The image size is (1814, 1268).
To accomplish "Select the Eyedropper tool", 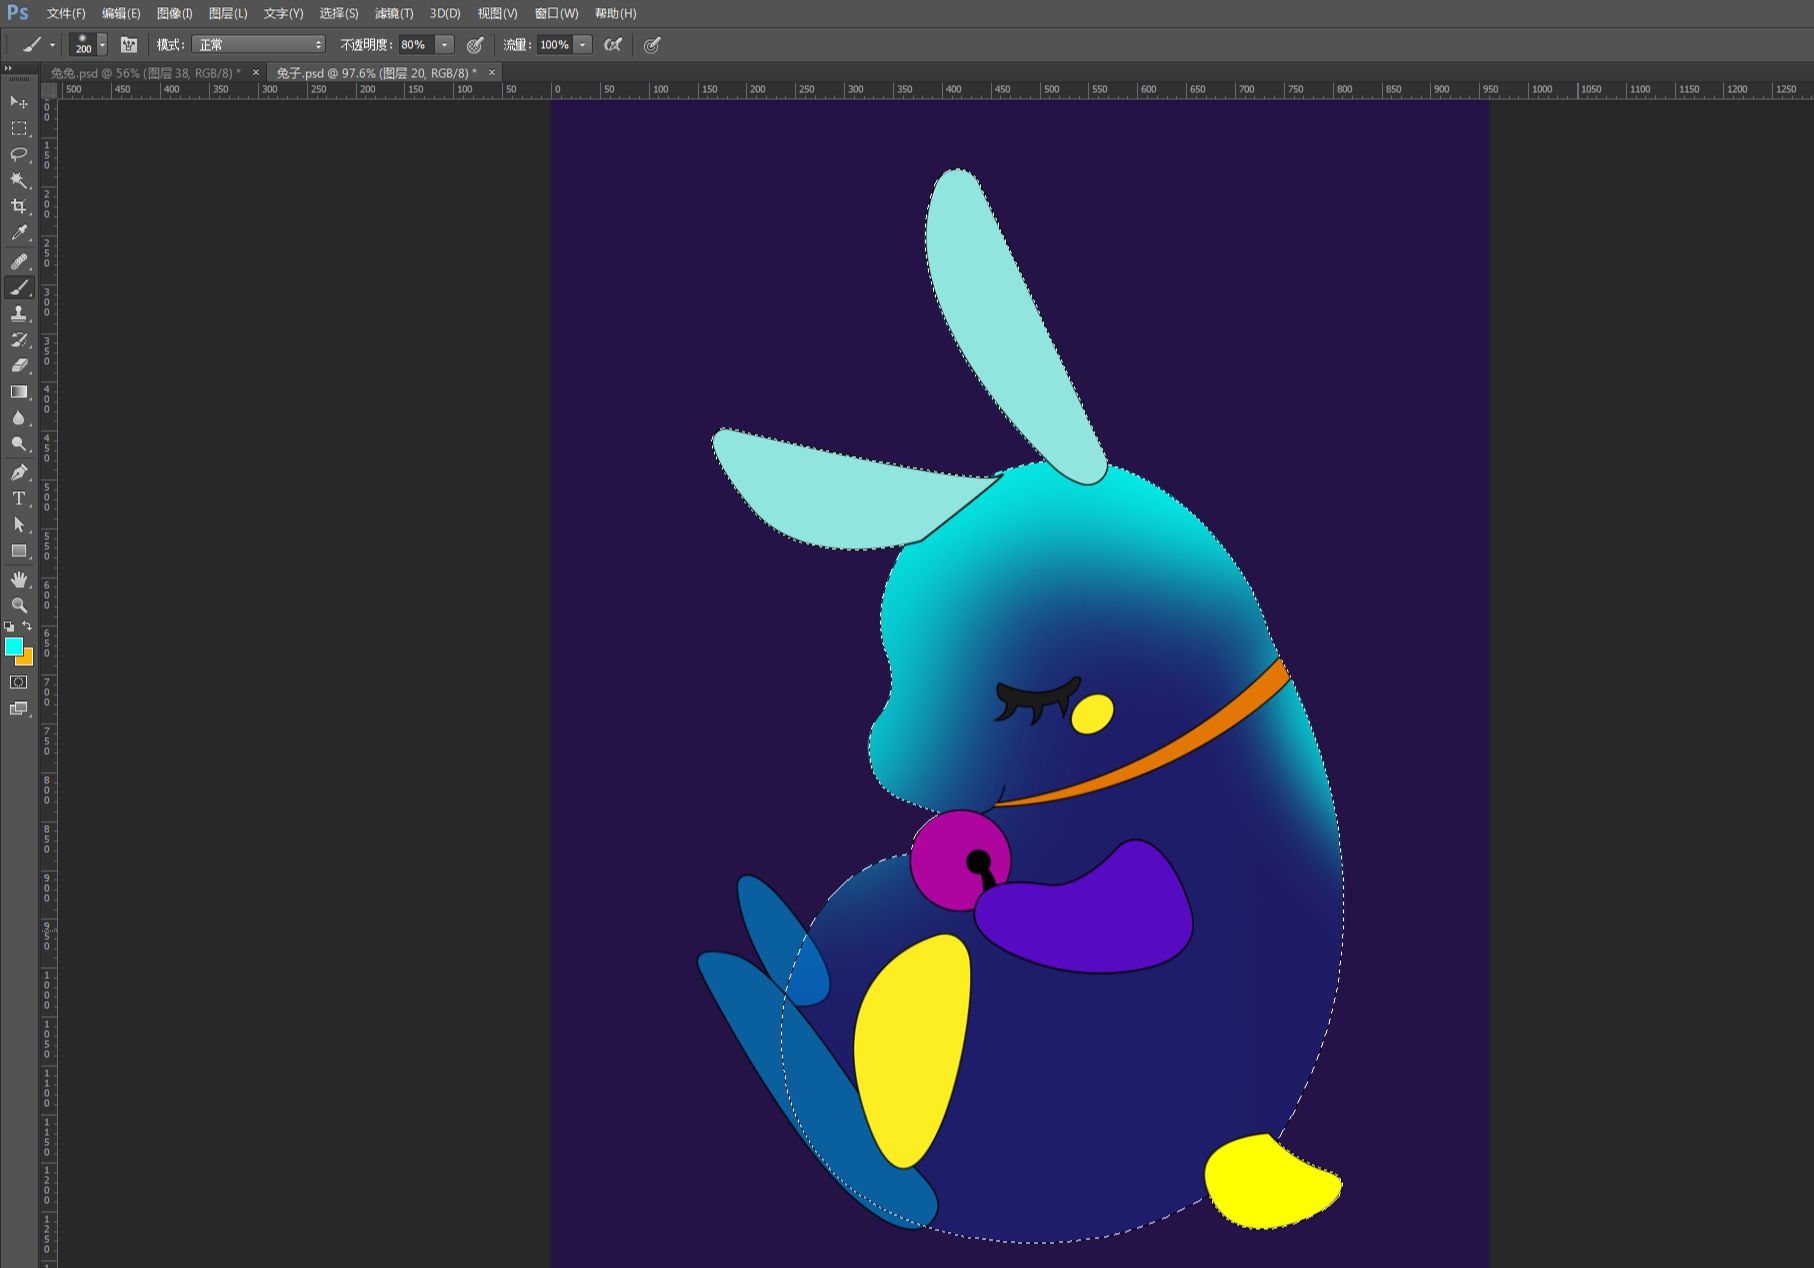I will click(19, 233).
